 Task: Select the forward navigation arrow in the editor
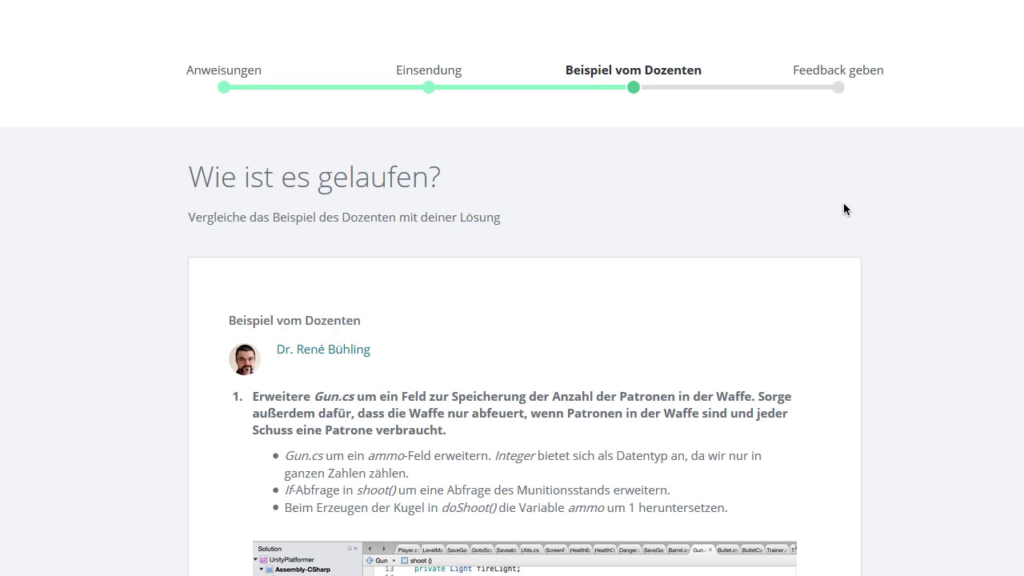point(384,548)
